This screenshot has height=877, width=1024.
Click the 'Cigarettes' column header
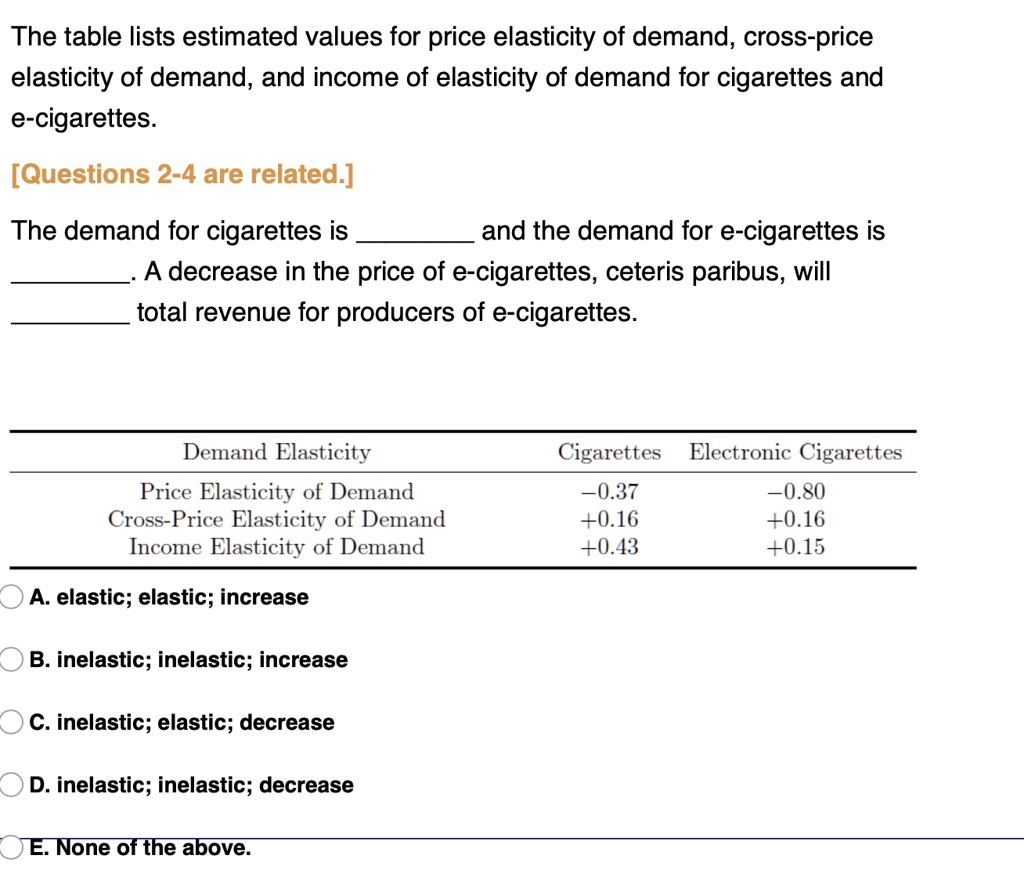pyautogui.click(x=608, y=452)
